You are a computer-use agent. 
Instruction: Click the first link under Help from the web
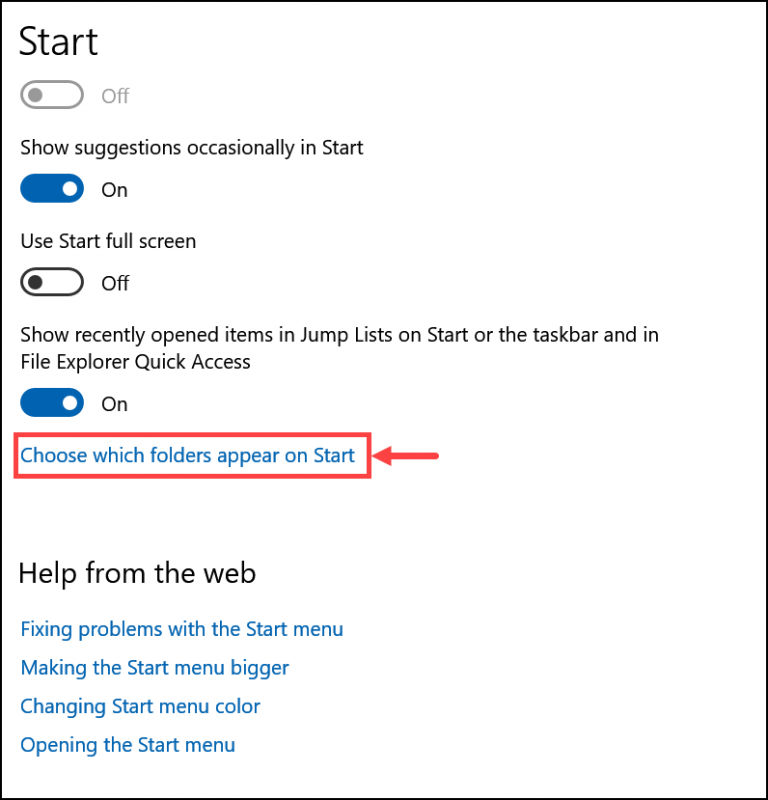tap(182, 629)
